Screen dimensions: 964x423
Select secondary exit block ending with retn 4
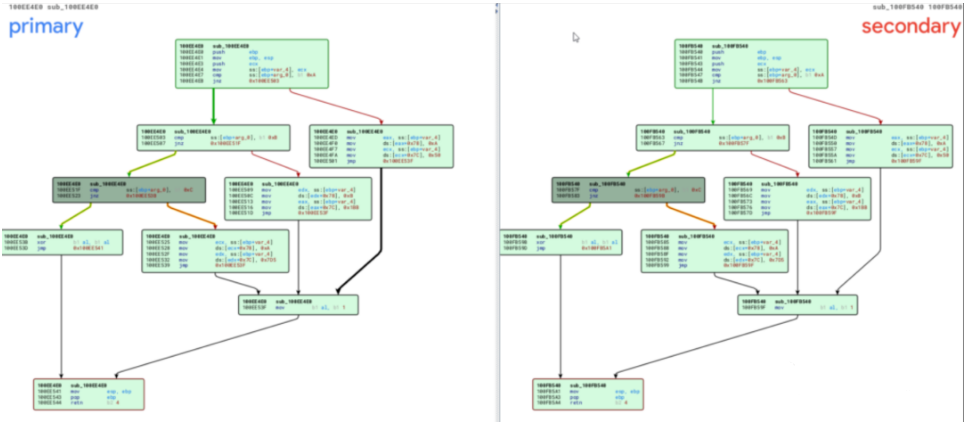(588, 394)
